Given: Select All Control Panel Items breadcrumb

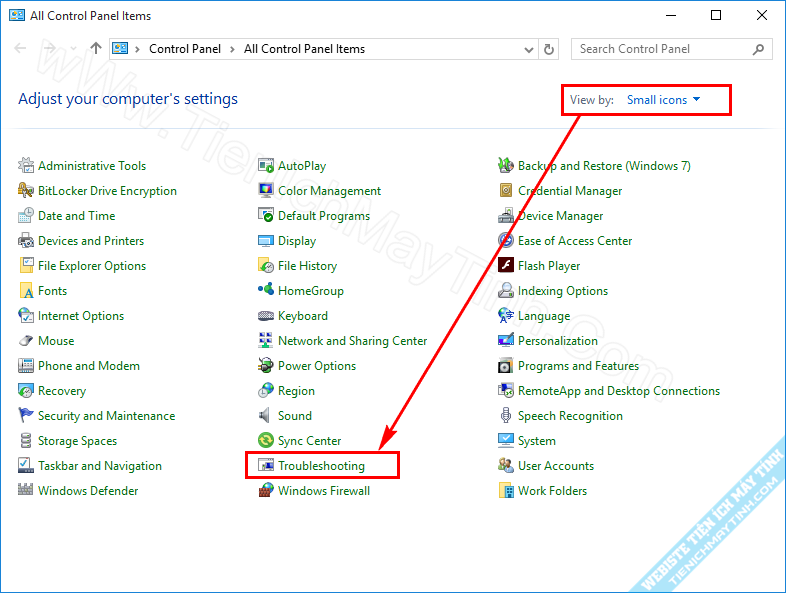Looking at the screenshot, I should (304, 49).
